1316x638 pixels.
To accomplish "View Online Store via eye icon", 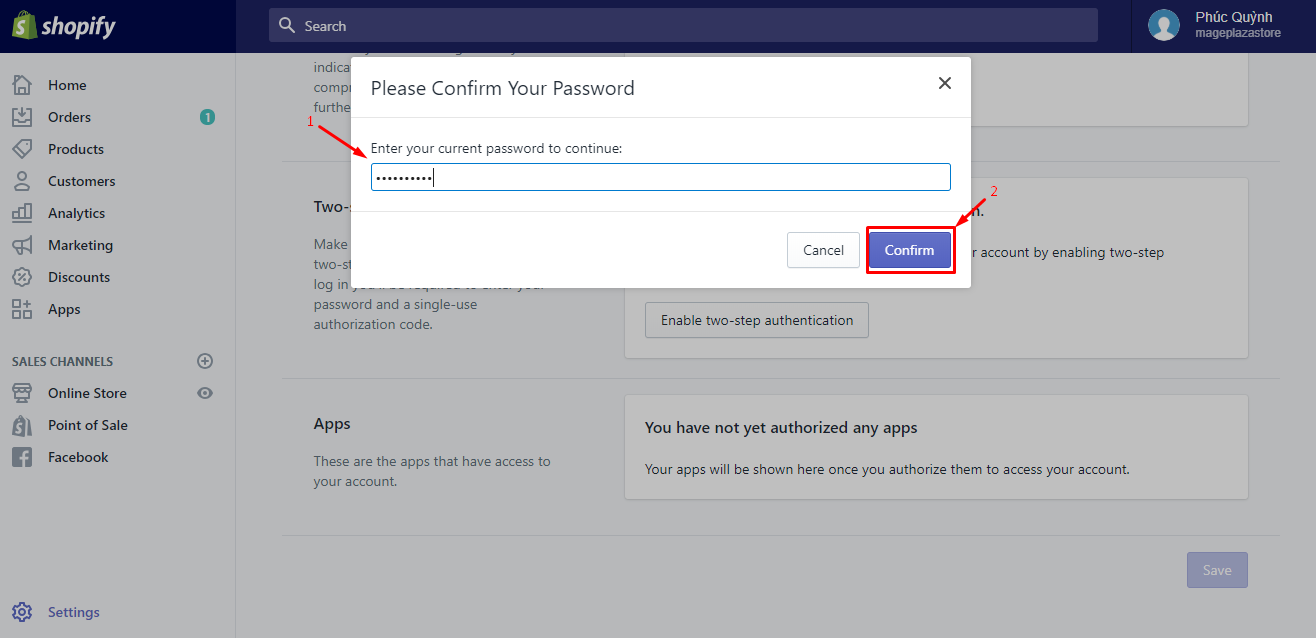I will pyautogui.click(x=205, y=393).
